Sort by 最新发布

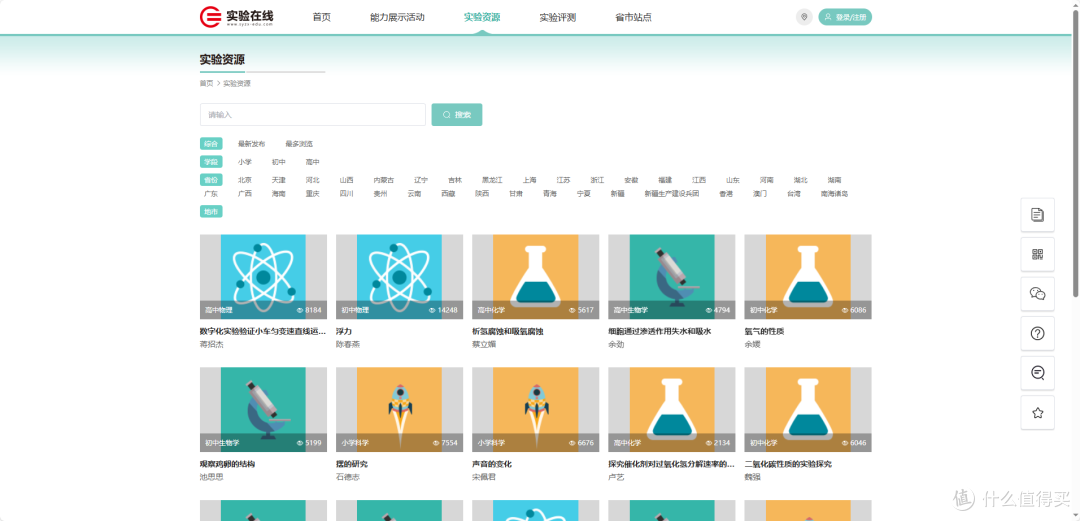point(251,144)
